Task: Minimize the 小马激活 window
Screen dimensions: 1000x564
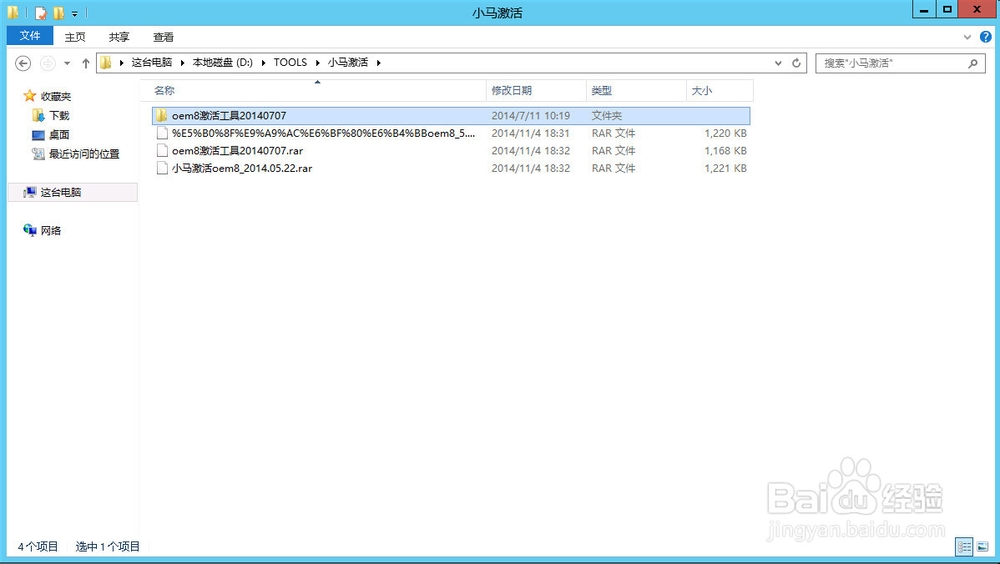Action: [x=923, y=9]
